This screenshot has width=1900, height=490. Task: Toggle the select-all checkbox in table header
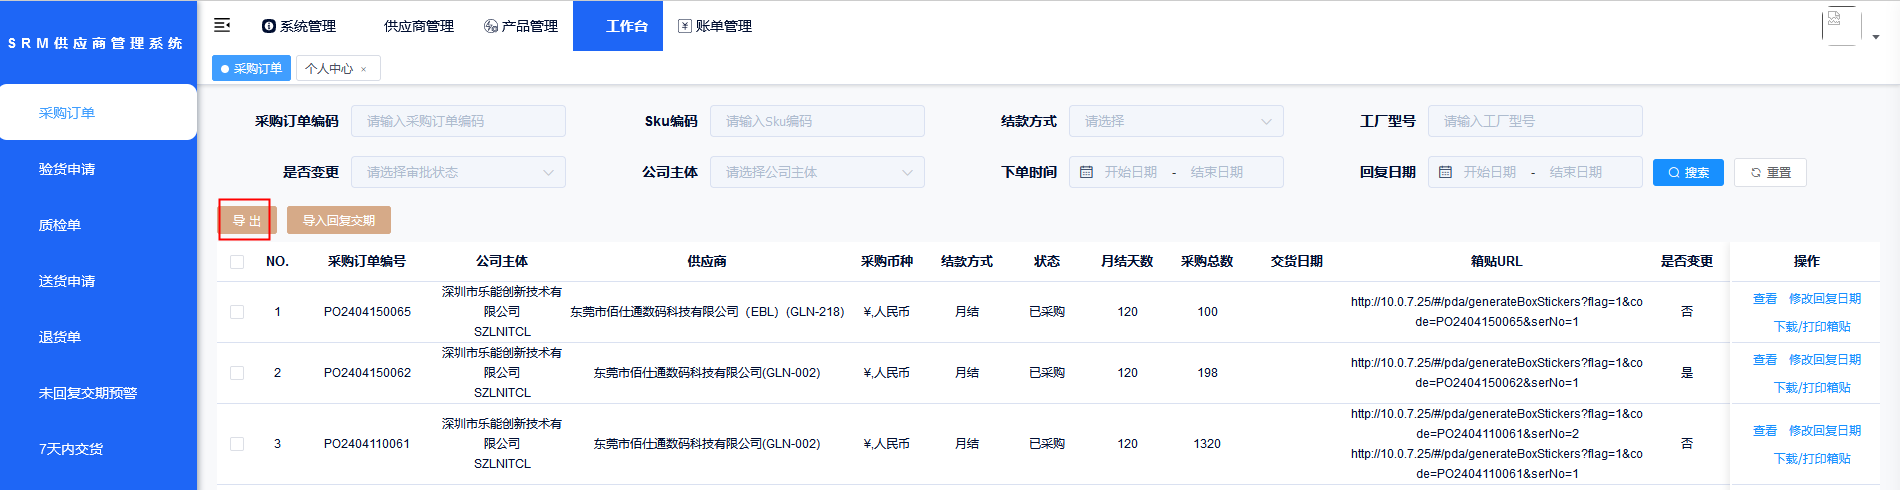coord(237,262)
